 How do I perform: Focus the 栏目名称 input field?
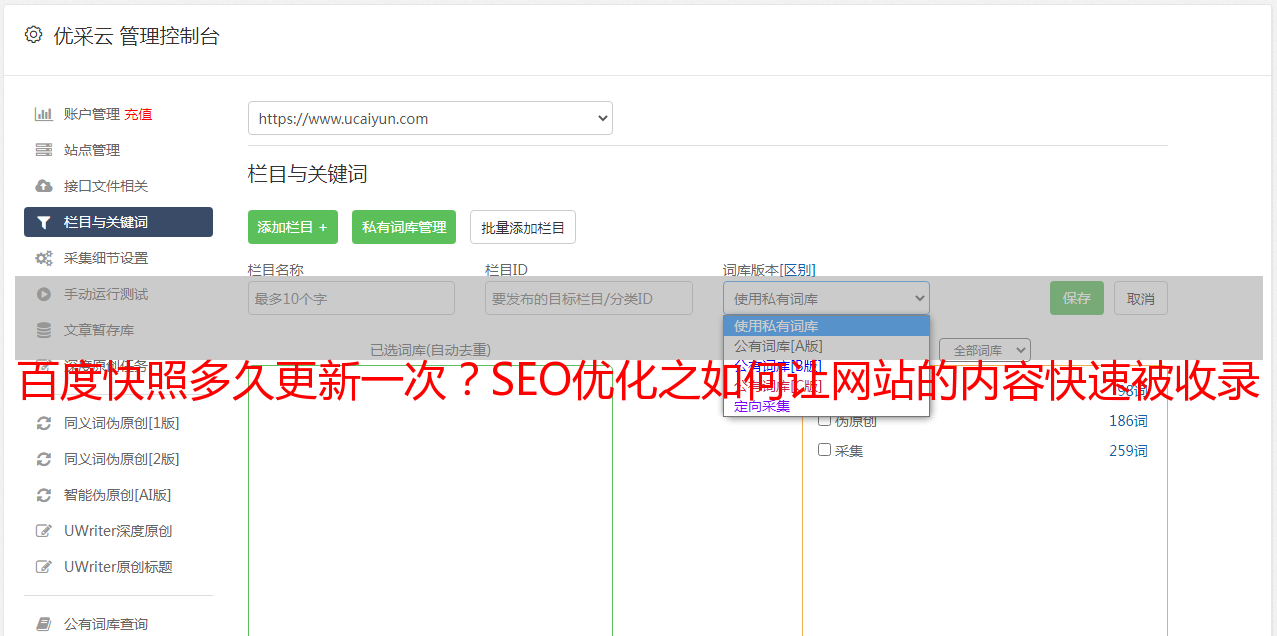pyautogui.click(x=351, y=298)
